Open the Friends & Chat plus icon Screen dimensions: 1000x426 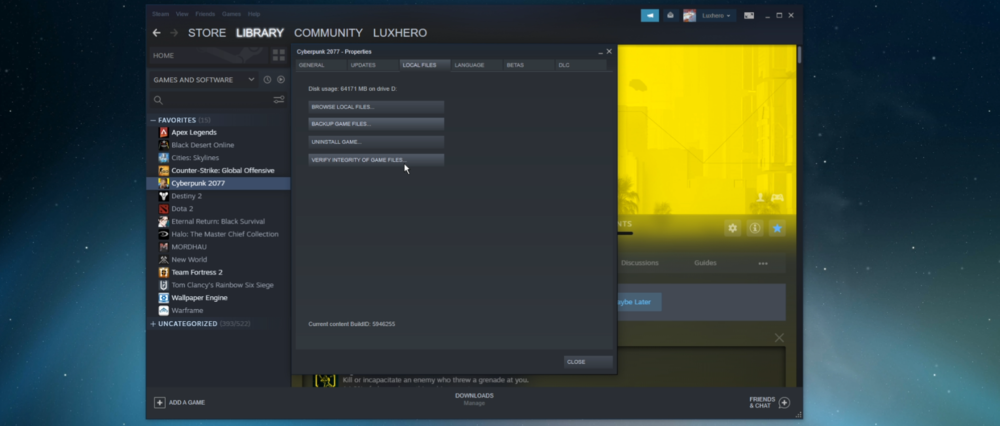[784, 402]
